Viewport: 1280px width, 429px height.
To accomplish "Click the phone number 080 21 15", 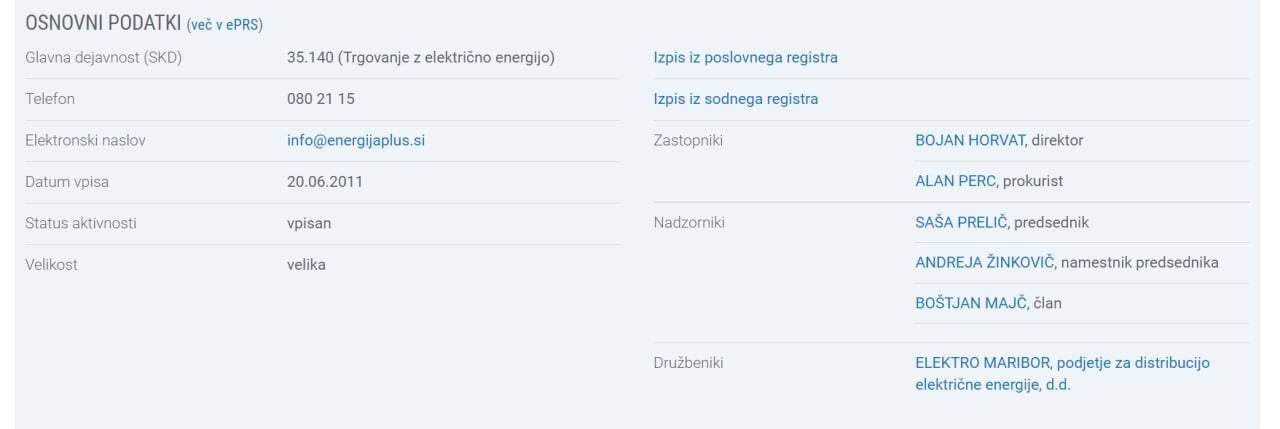I will click(320, 99).
